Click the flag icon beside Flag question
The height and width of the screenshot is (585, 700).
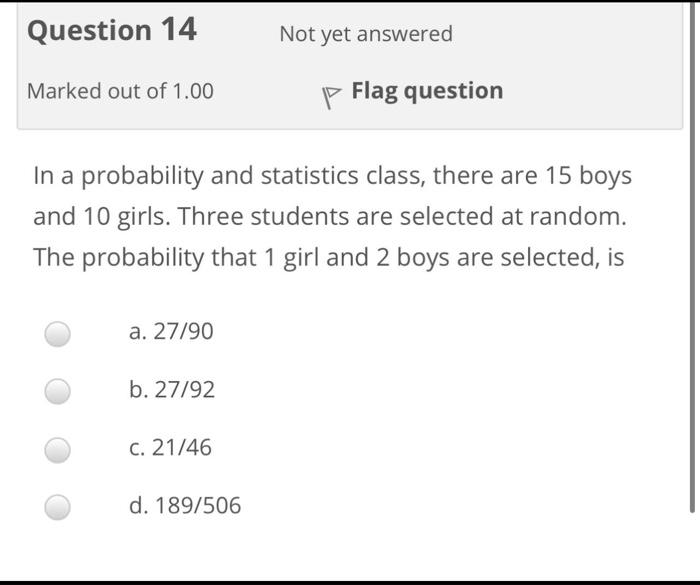point(331,97)
